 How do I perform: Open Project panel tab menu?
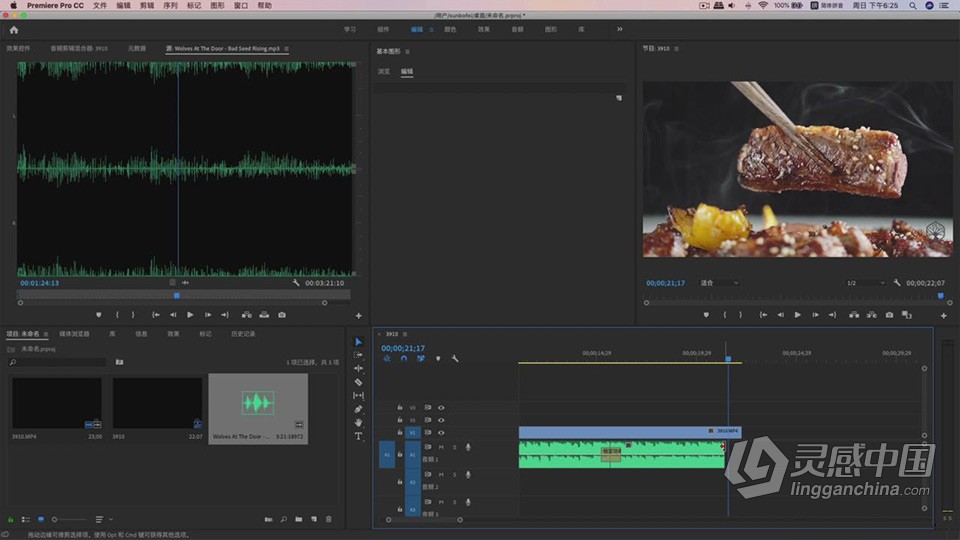46,334
